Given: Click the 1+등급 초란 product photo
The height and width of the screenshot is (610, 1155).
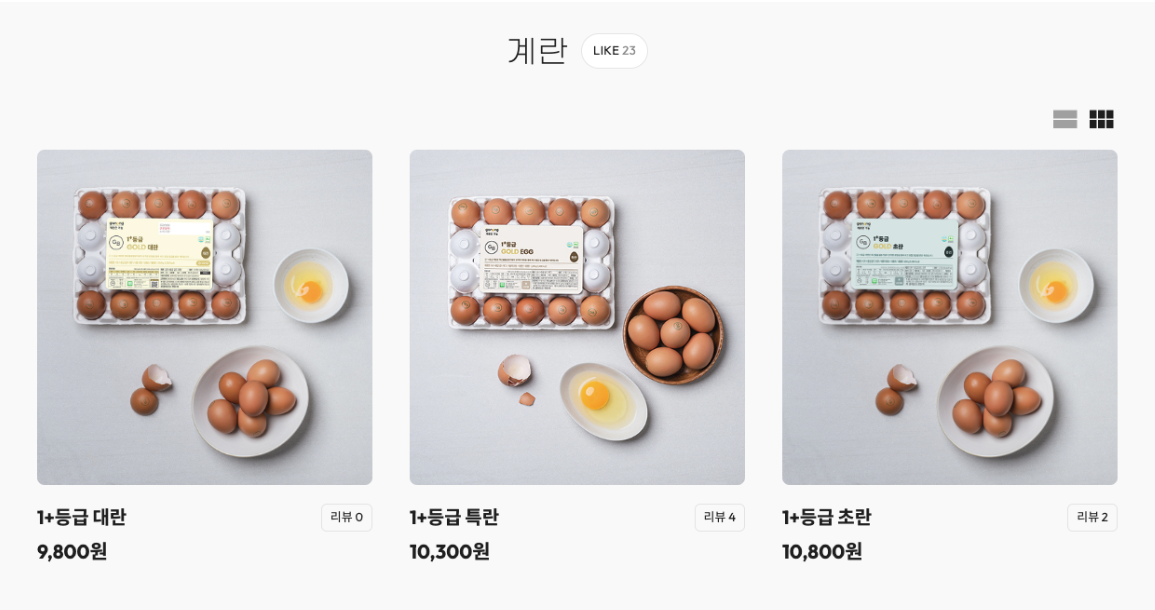Looking at the screenshot, I should click(x=950, y=315).
